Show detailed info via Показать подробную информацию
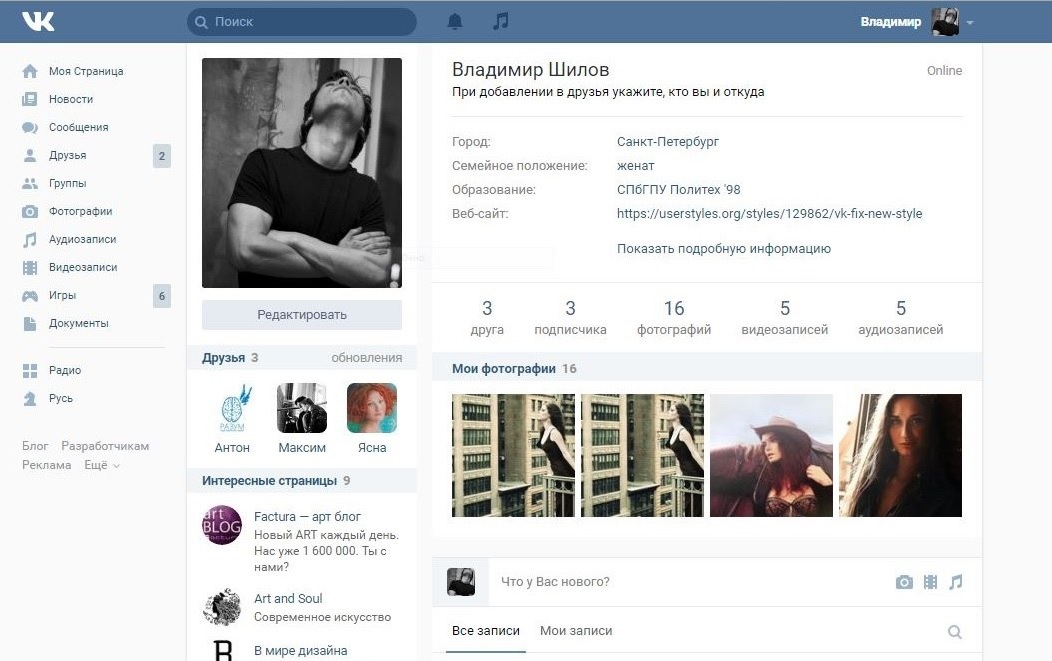The image size is (1052, 661). (723, 249)
